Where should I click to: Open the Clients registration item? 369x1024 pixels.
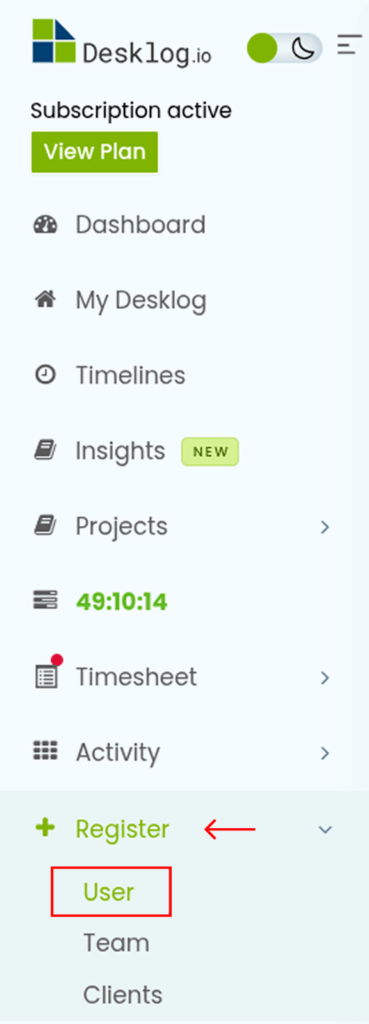pos(123,995)
